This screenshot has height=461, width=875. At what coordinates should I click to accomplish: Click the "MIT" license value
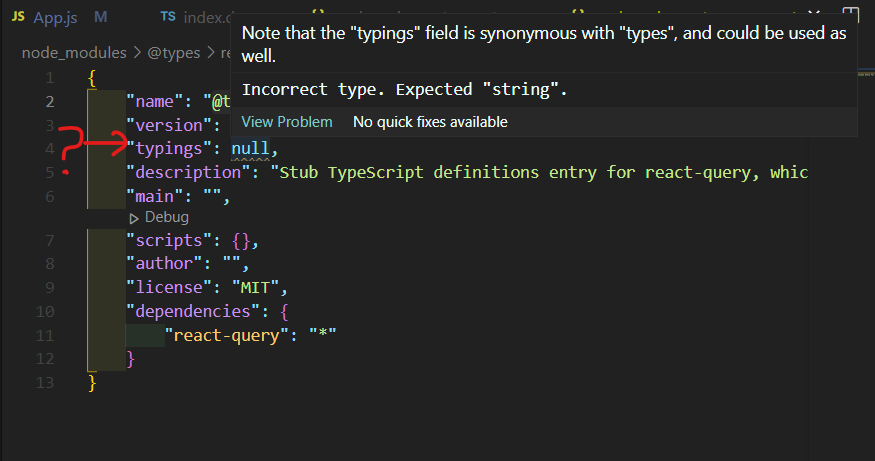[255, 287]
